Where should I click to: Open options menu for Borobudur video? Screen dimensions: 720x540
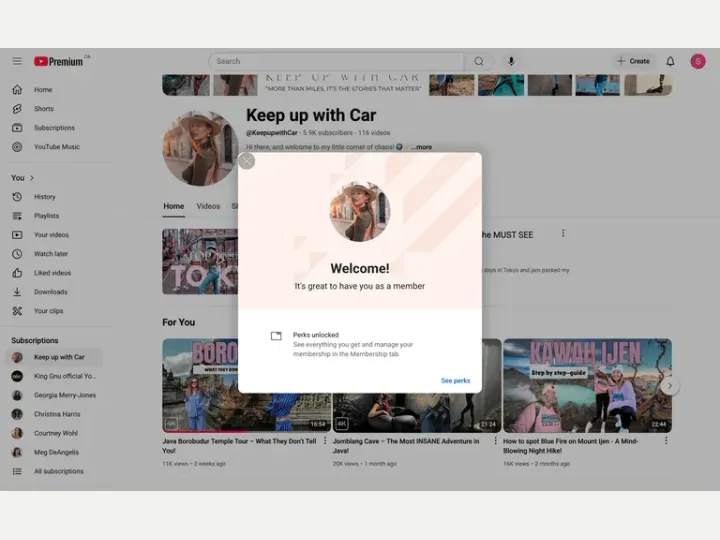coord(325,441)
